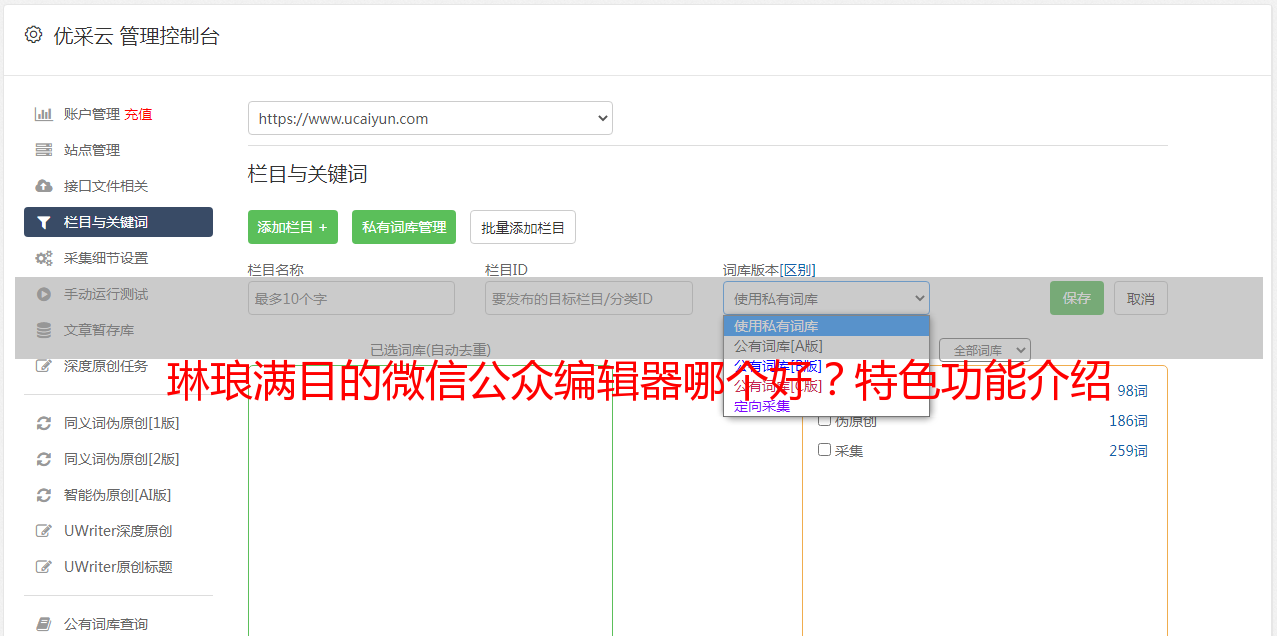Open 智能伪原创[AI版] tool
The height and width of the screenshot is (636, 1277).
118,495
